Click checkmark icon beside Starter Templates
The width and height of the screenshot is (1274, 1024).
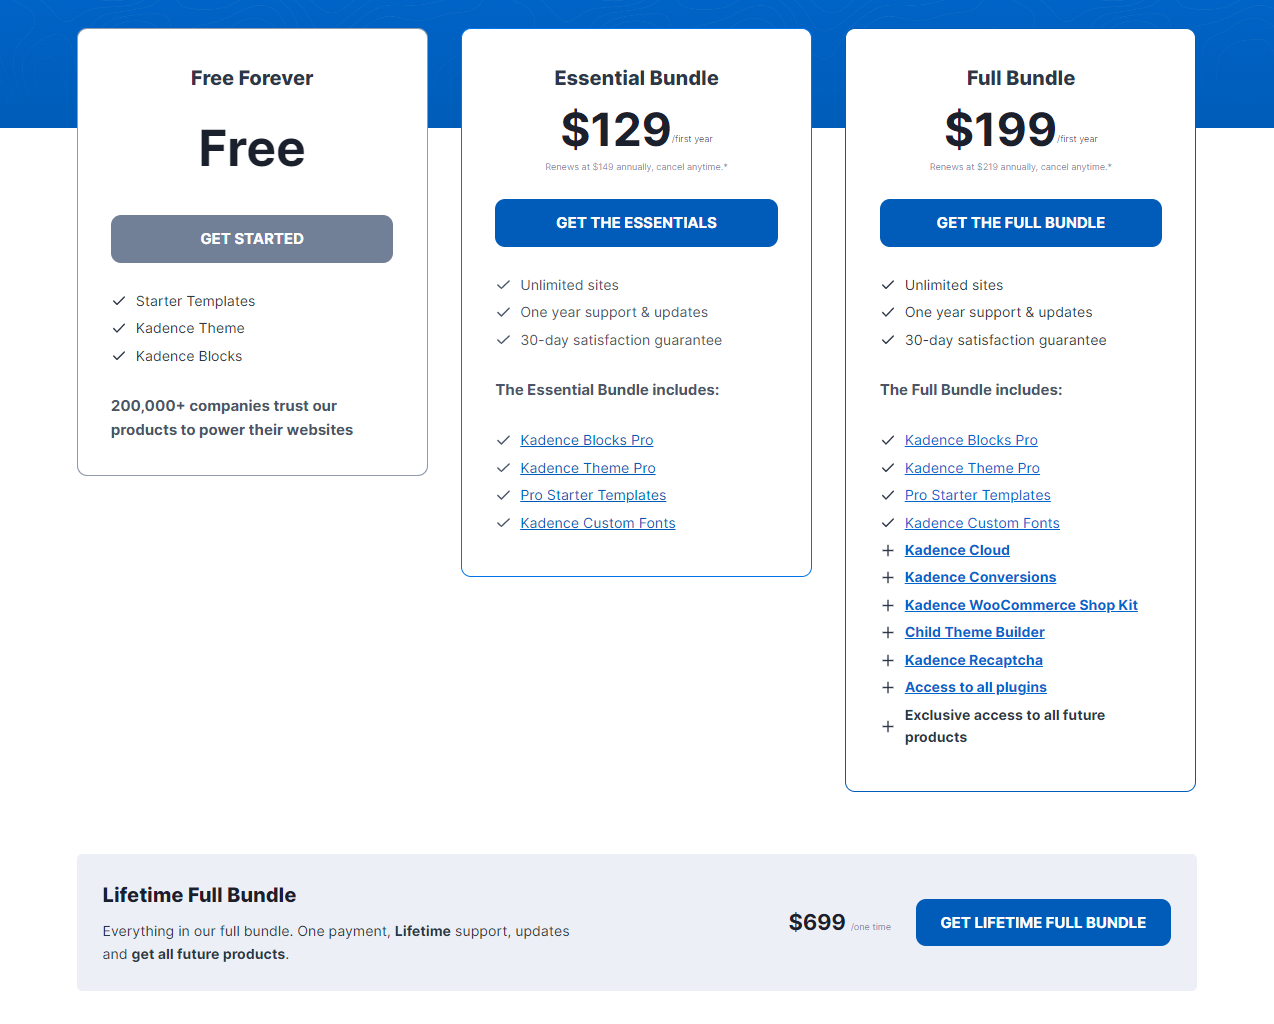point(119,301)
